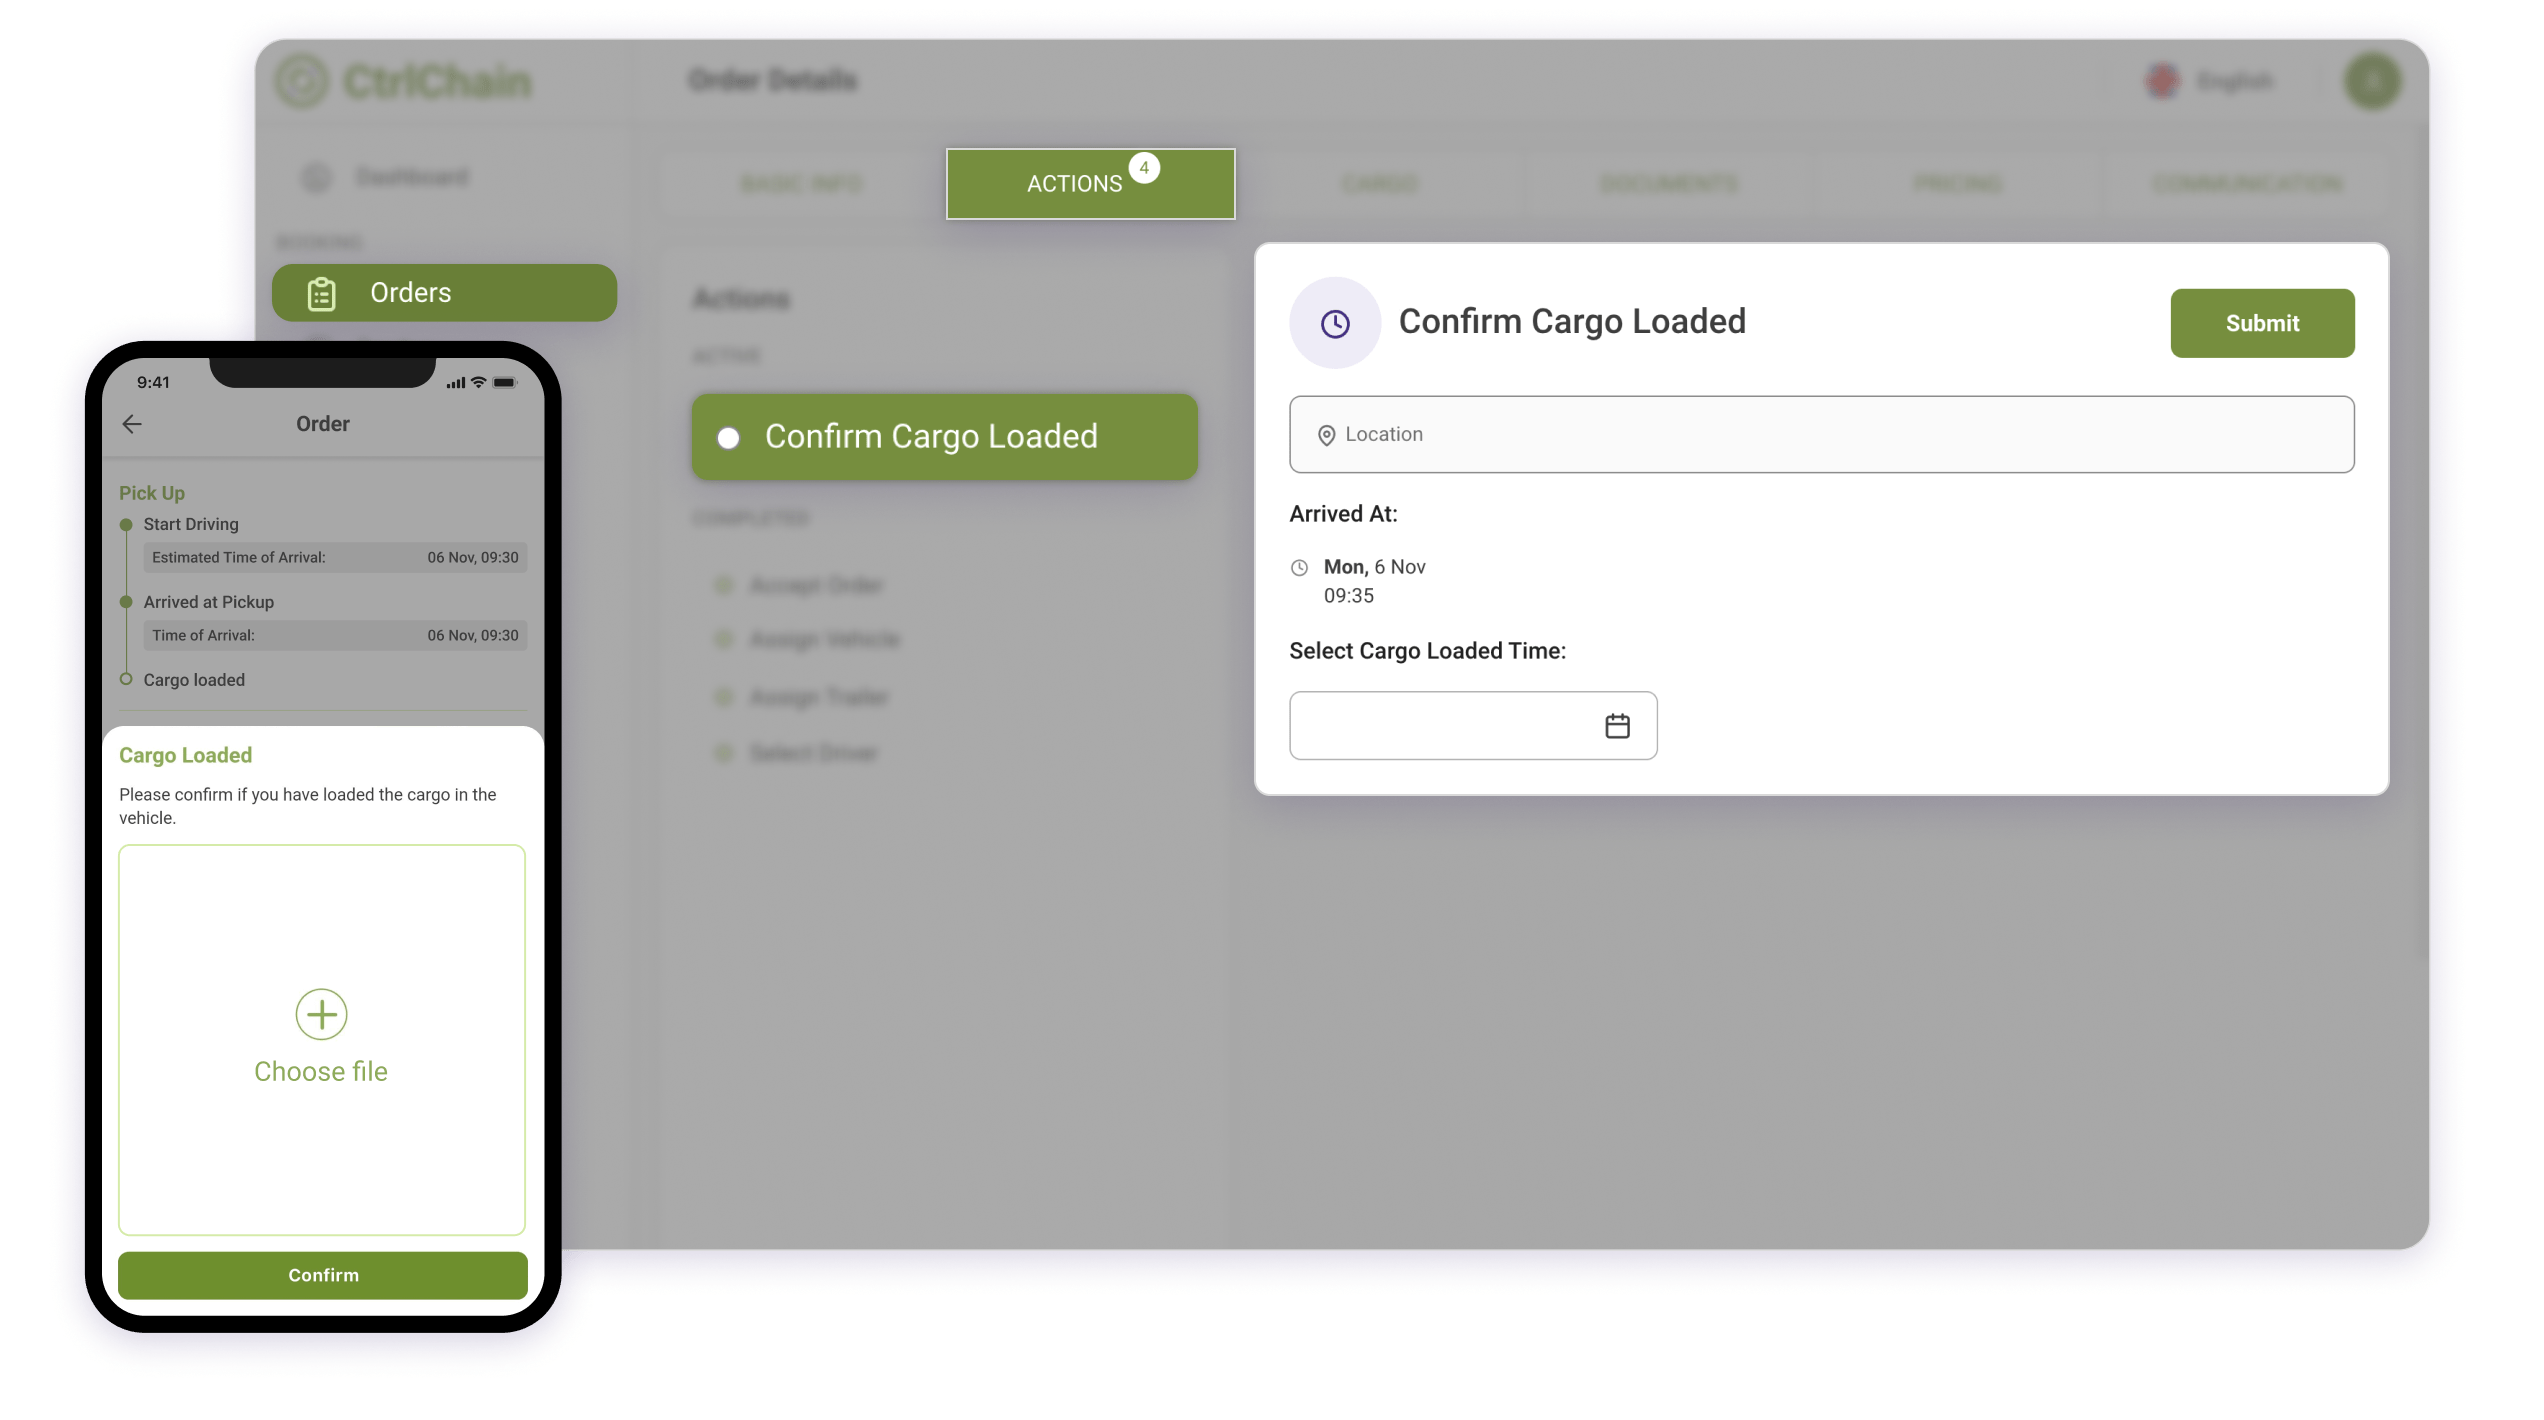Toggle Assign Vehicle completed status
Viewport: 2544px width, 1420px height.
tap(725, 638)
